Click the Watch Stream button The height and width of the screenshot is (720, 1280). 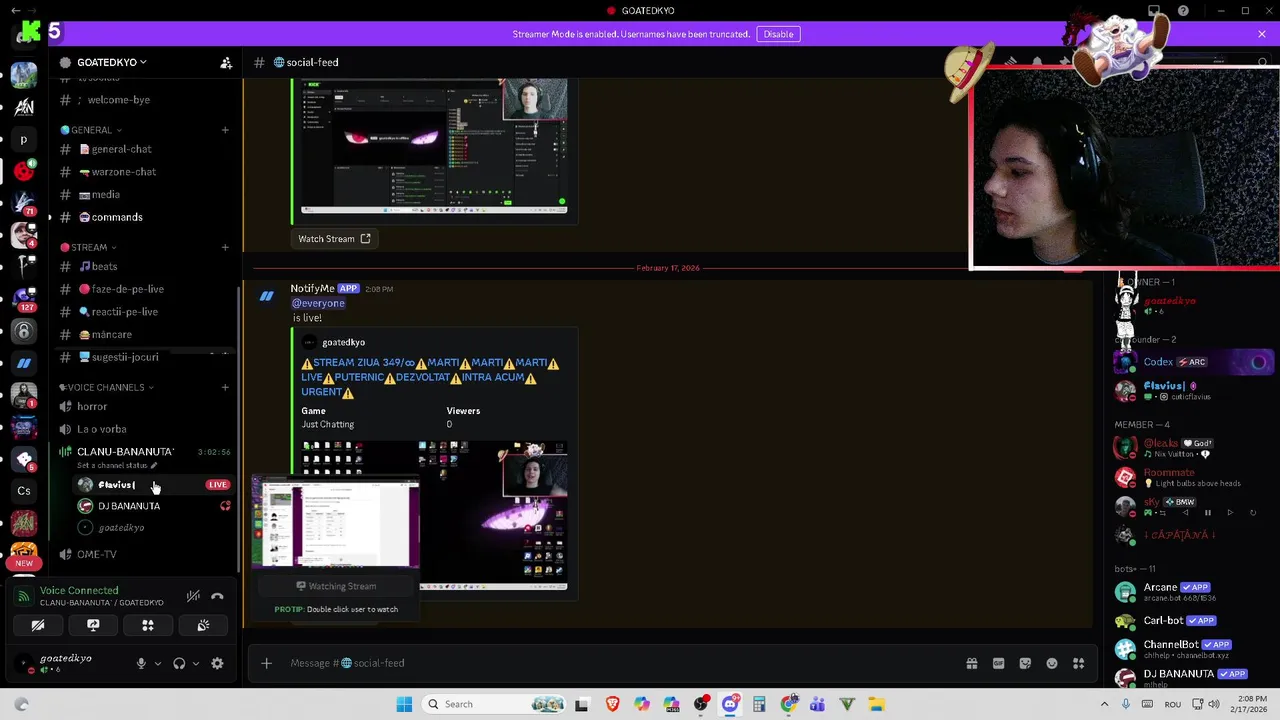pyautogui.click(x=335, y=239)
